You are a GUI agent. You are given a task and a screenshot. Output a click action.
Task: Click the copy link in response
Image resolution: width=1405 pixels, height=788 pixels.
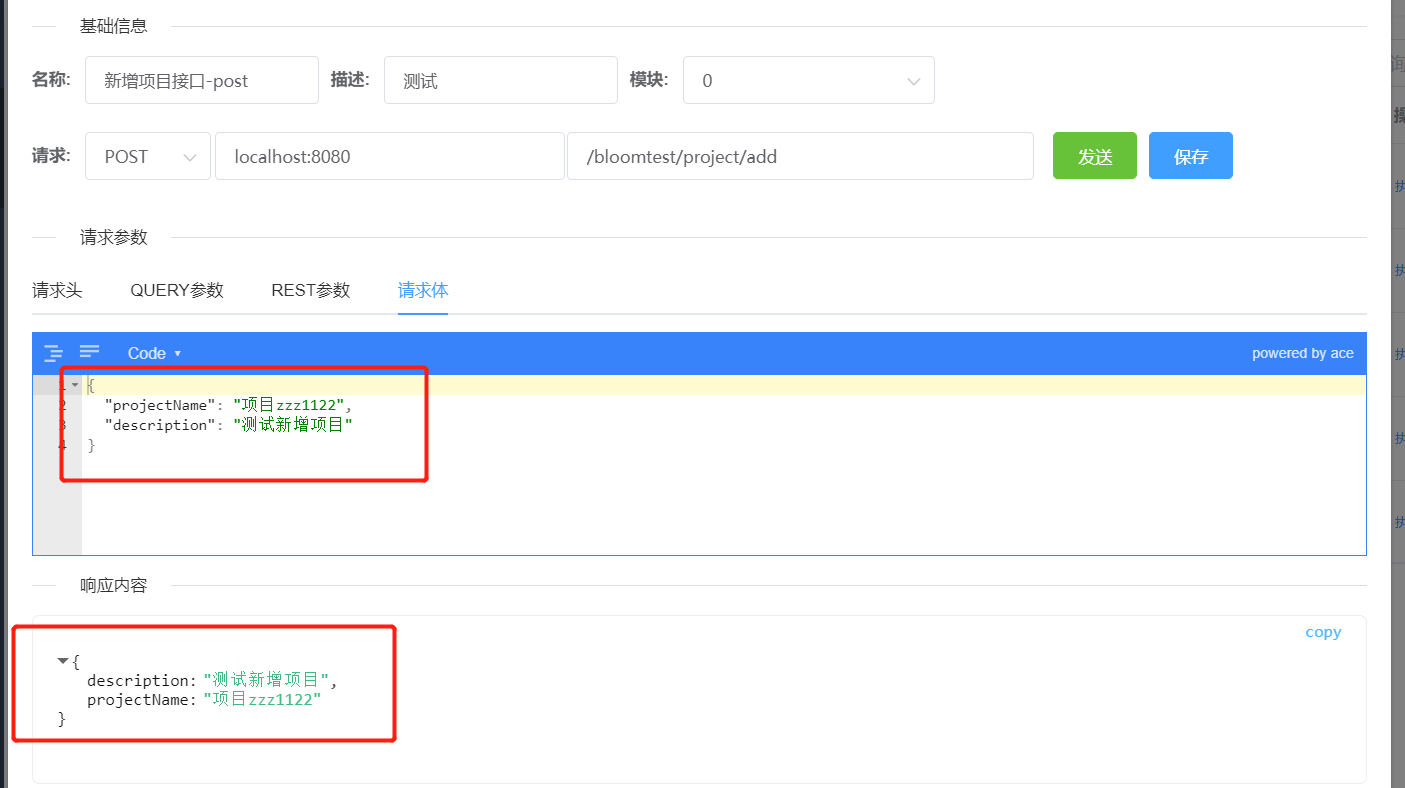(1323, 632)
